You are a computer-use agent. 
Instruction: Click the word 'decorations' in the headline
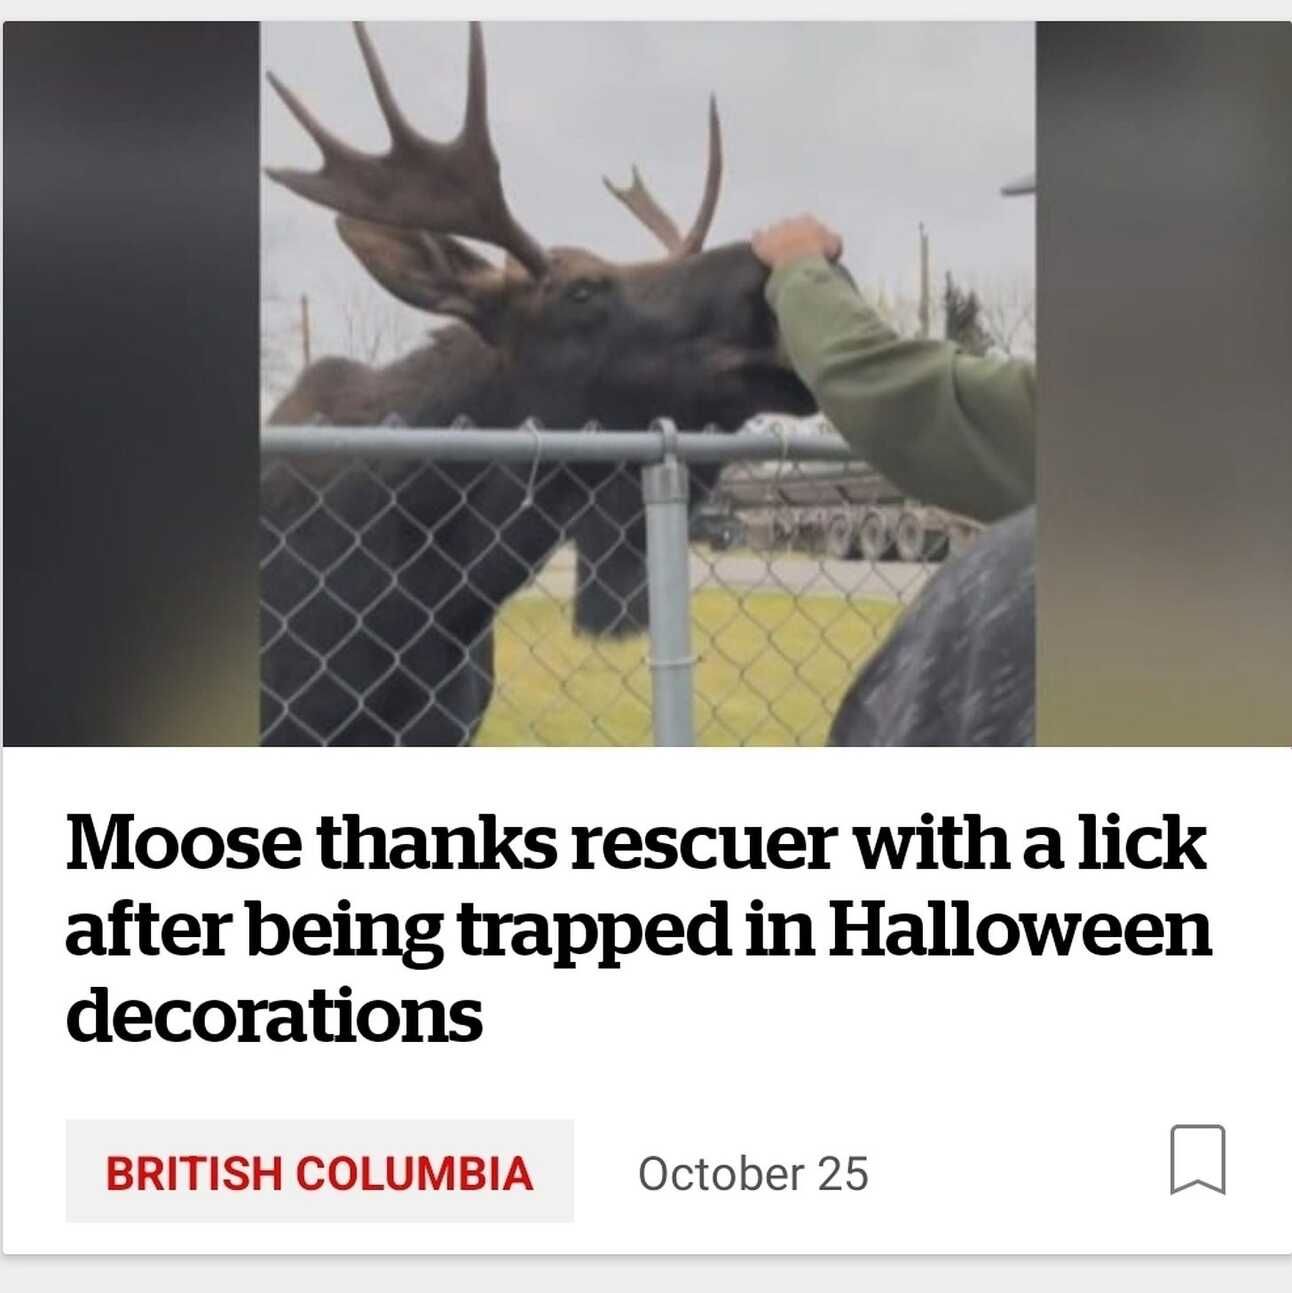pos(274,1015)
